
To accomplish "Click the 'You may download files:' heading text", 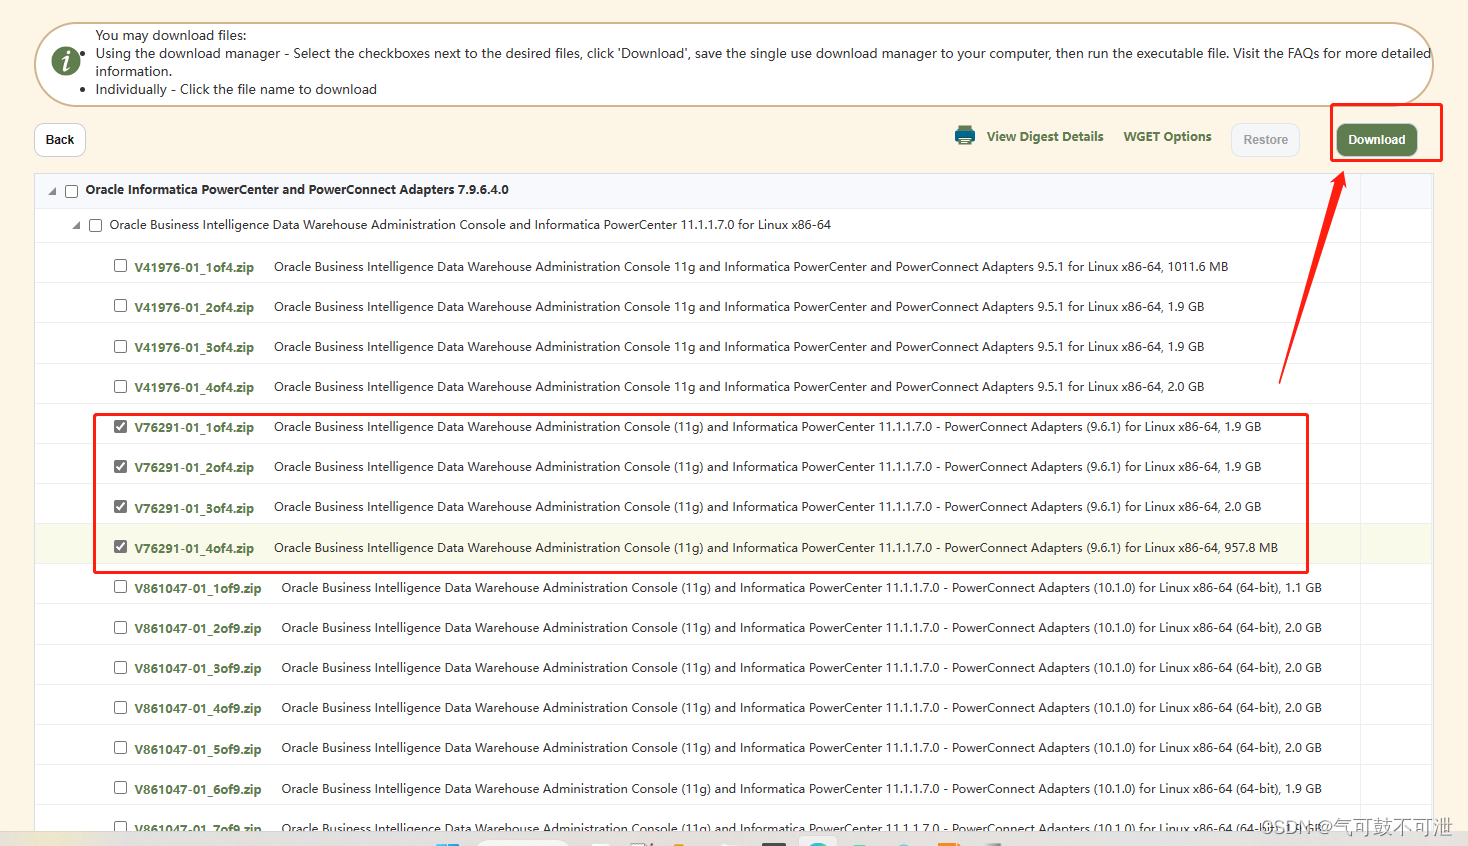I will pyautogui.click(x=171, y=35).
